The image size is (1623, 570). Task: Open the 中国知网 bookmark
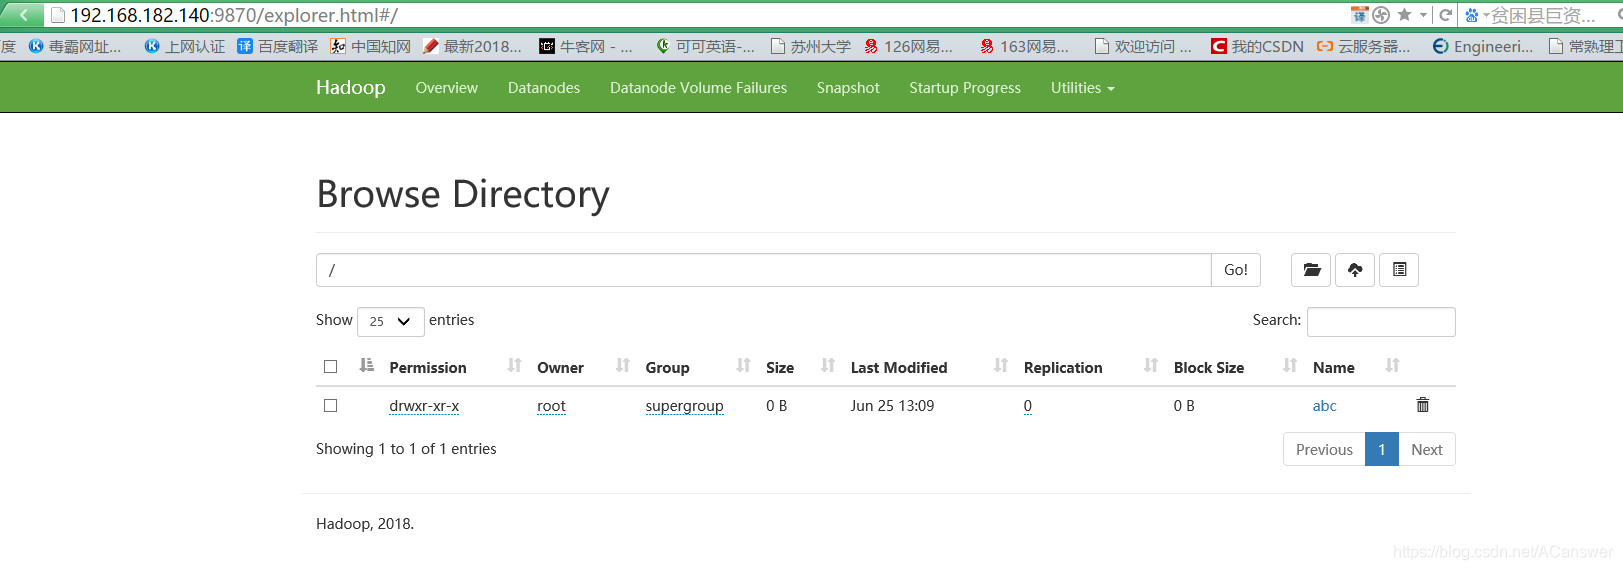[370, 46]
